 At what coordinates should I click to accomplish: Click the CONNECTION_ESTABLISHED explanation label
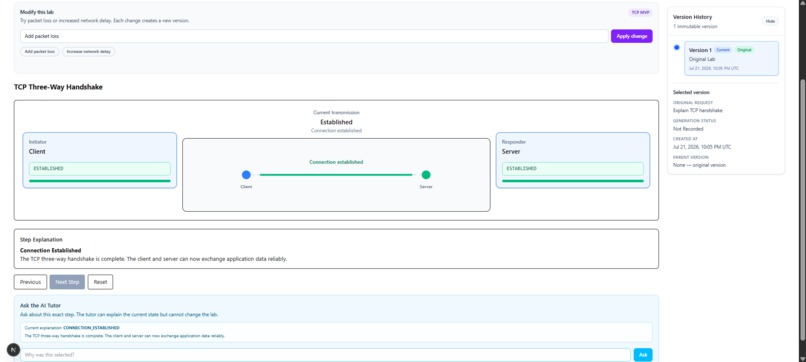pos(91,328)
